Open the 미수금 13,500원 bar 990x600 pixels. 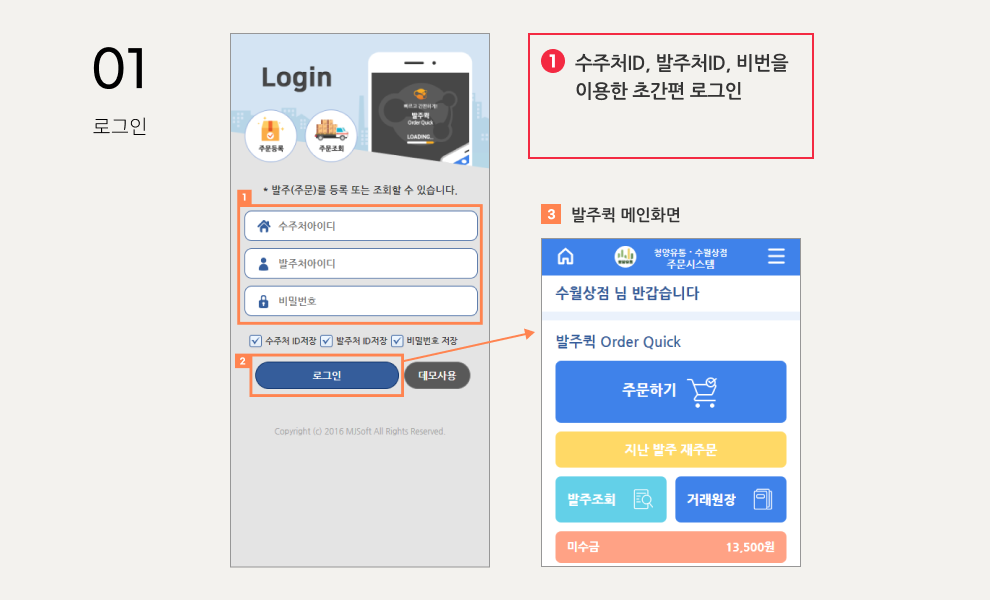pos(671,547)
